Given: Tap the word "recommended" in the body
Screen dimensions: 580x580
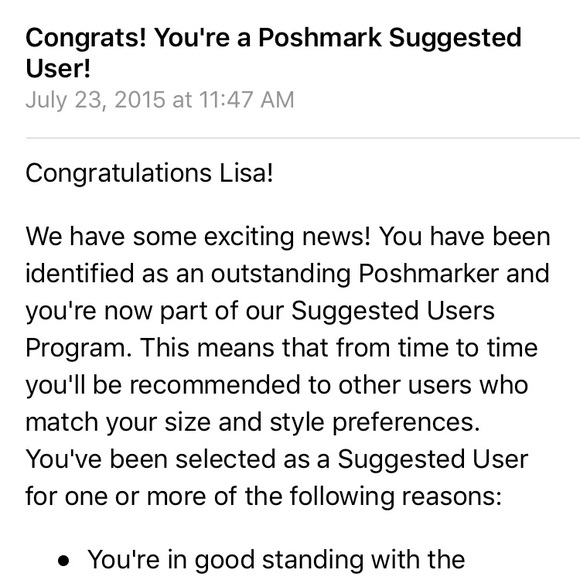Looking at the screenshot, I should [215, 385].
